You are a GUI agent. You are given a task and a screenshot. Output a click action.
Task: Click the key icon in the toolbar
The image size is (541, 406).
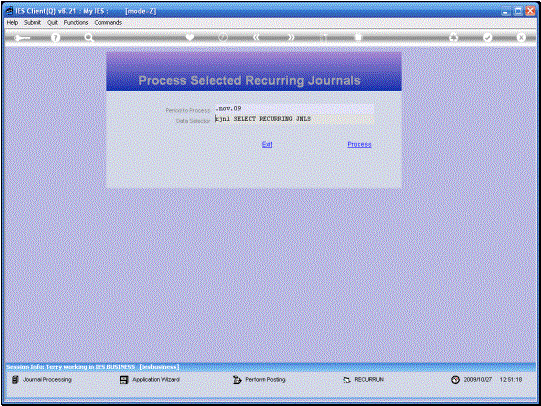click(x=22, y=38)
